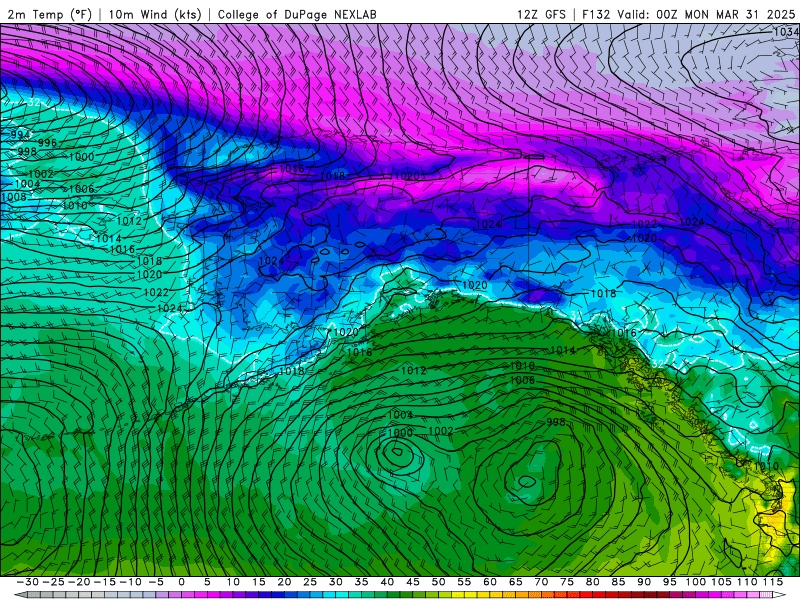Click the 'Valid: 00Z MON MAR 31 2025' text

coord(706,14)
